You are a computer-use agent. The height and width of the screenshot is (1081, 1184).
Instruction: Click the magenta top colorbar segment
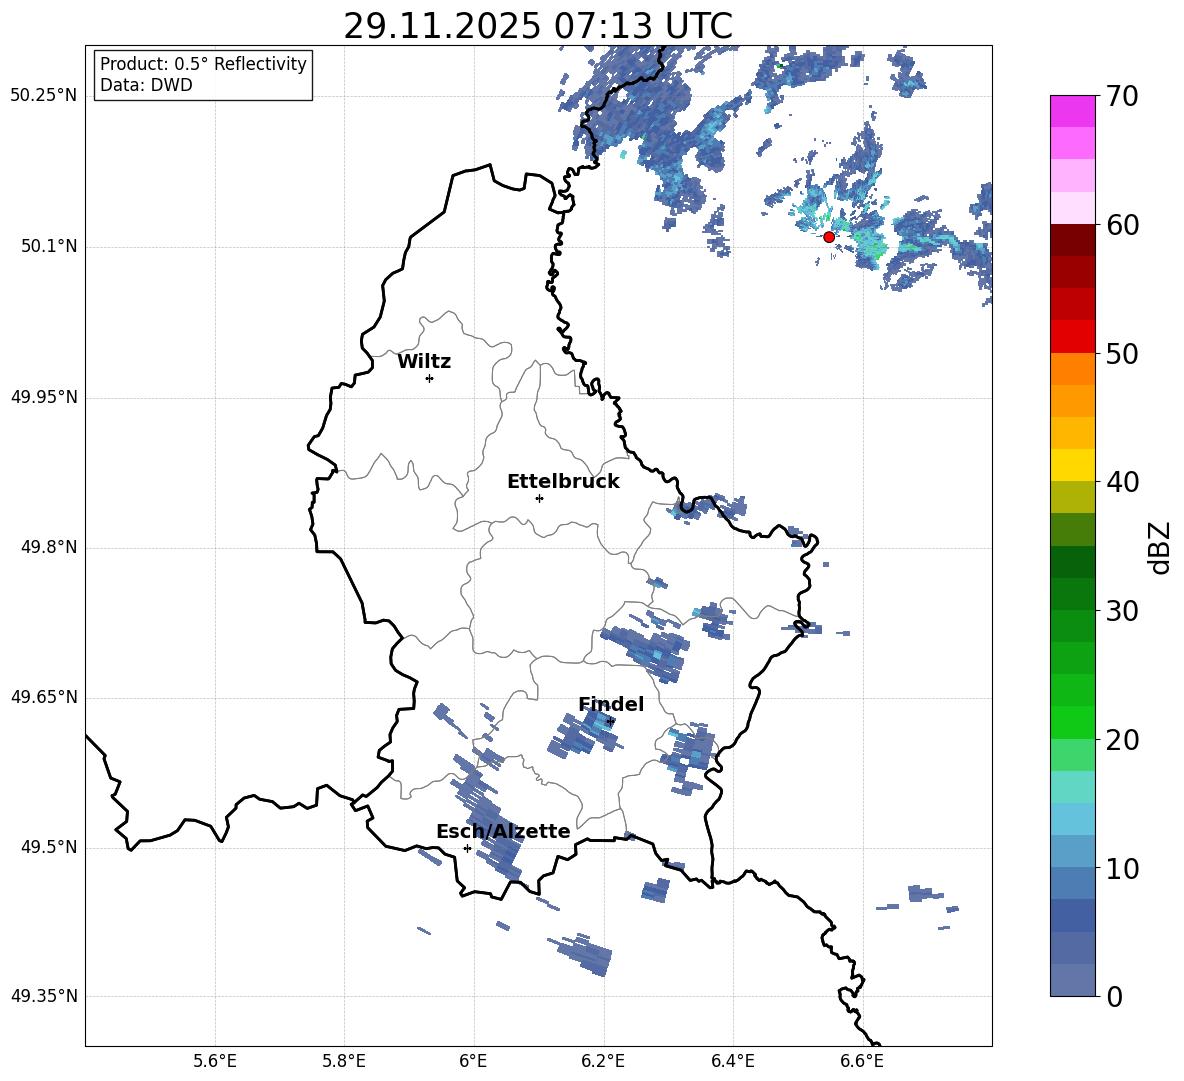tap(1072, 111)
